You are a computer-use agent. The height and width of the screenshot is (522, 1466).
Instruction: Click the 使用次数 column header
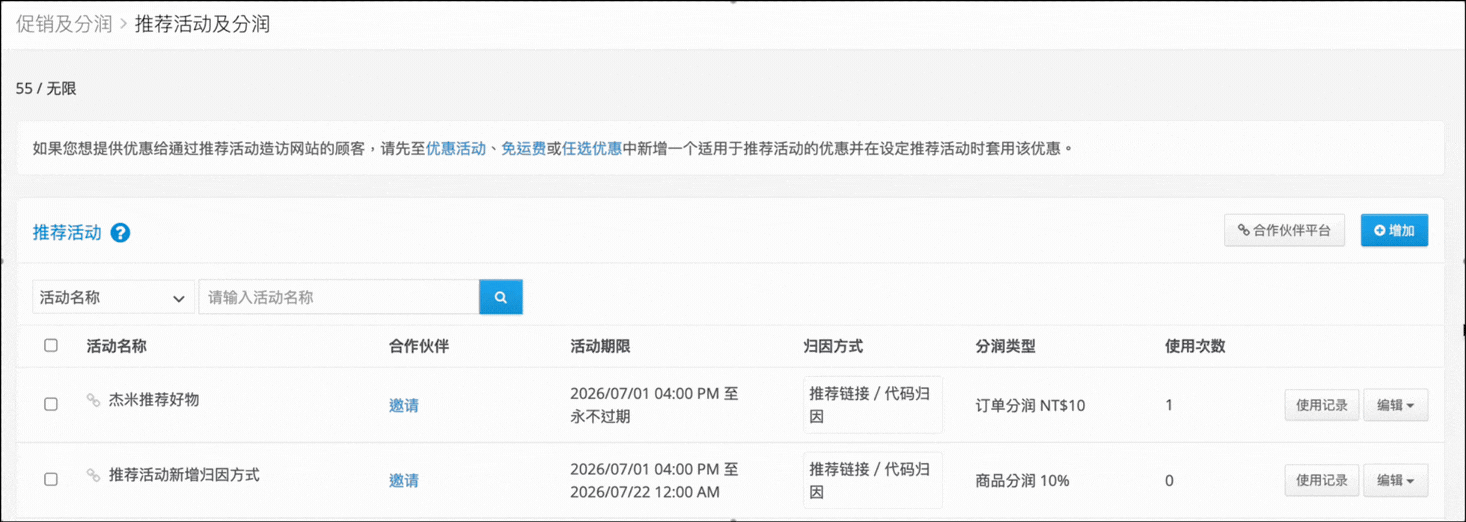[x=1195, y=346]
